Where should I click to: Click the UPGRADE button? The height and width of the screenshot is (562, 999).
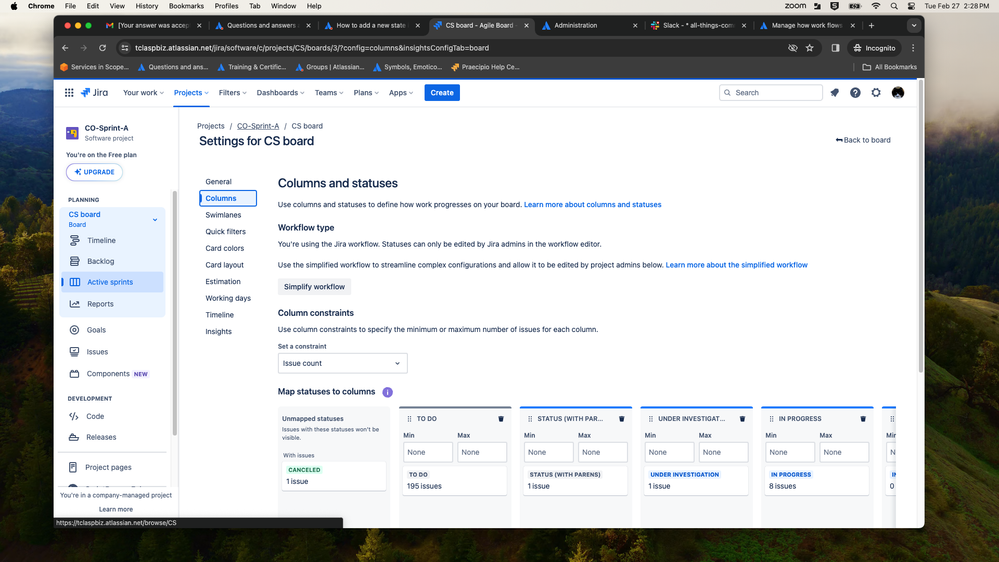(94, 172)
